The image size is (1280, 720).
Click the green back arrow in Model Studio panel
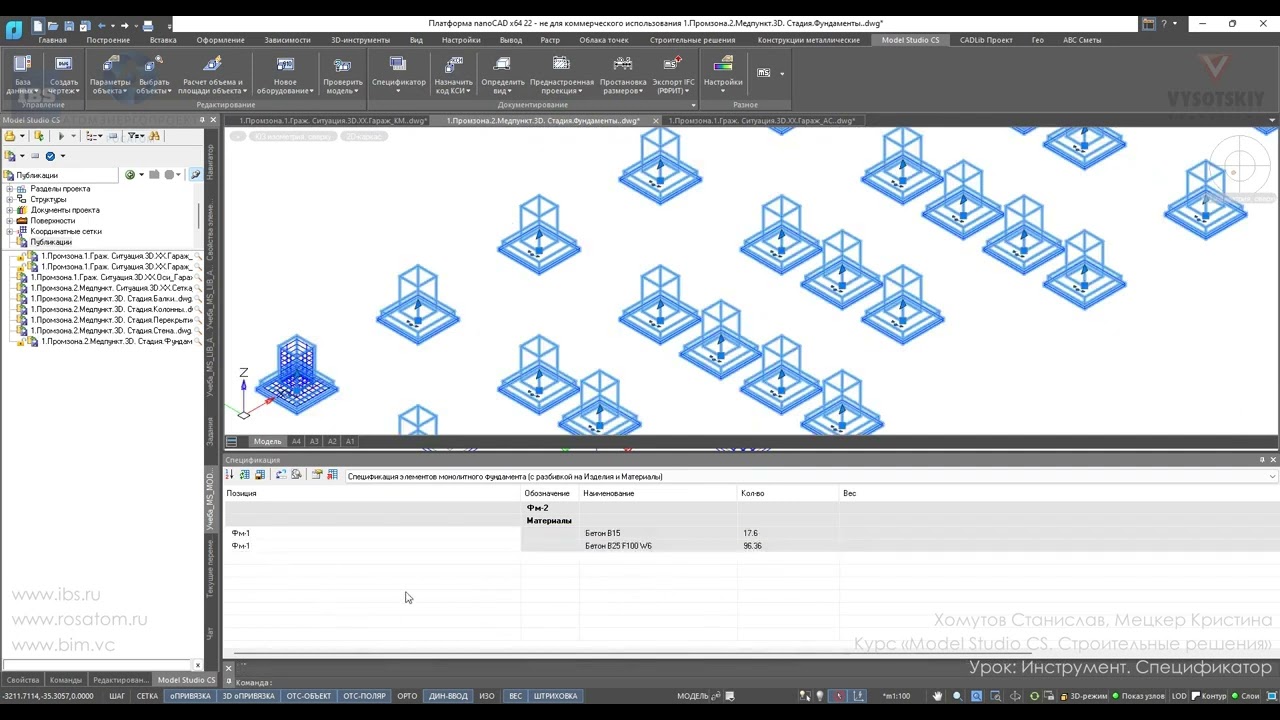point(129,175)
